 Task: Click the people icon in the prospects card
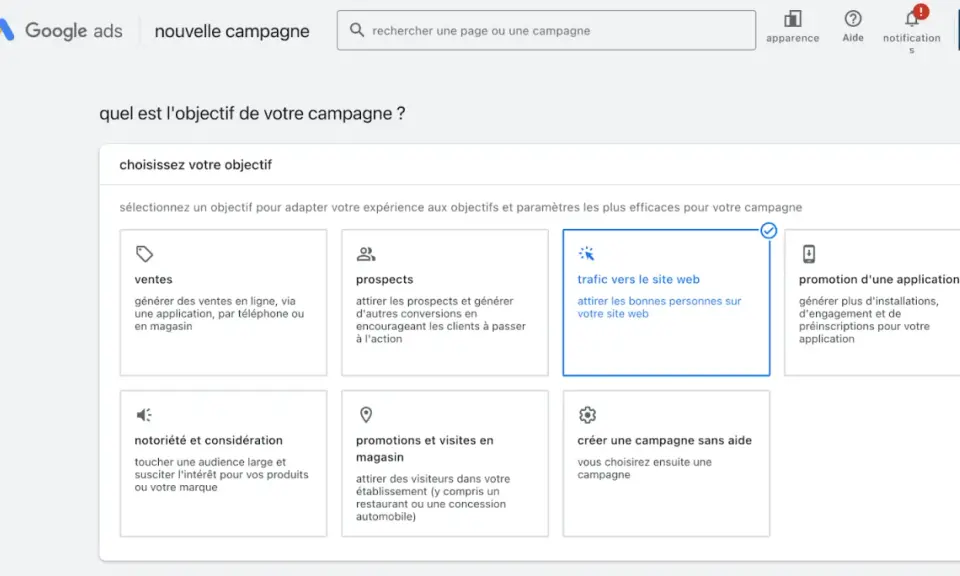366,253
